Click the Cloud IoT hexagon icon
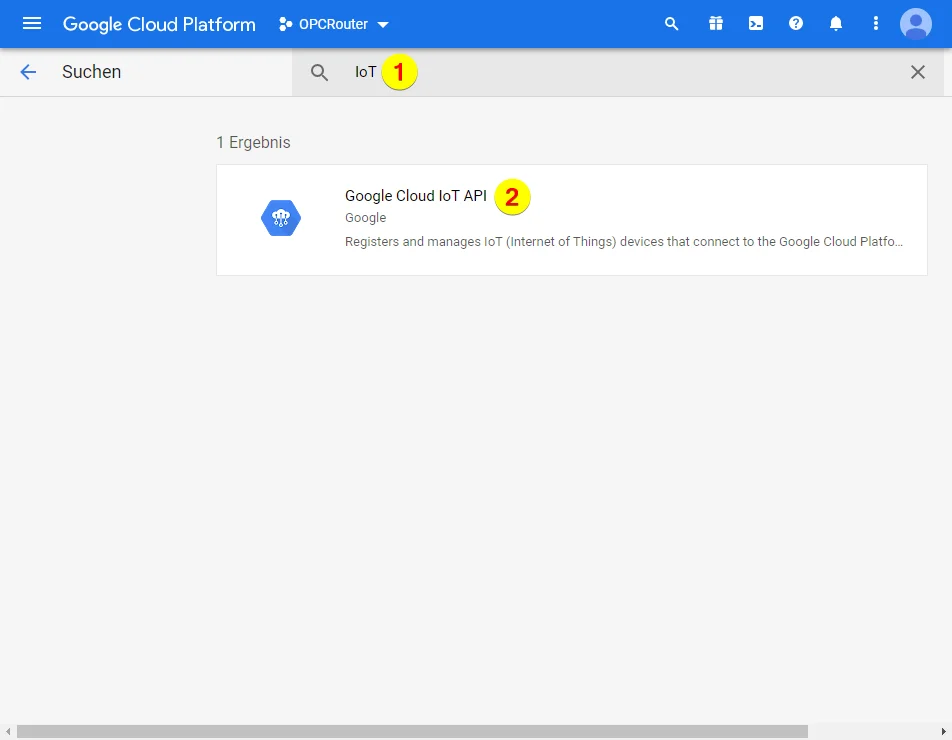Image resolution: width=952 pixels, height=740 pixels. (x=281, y=218)
